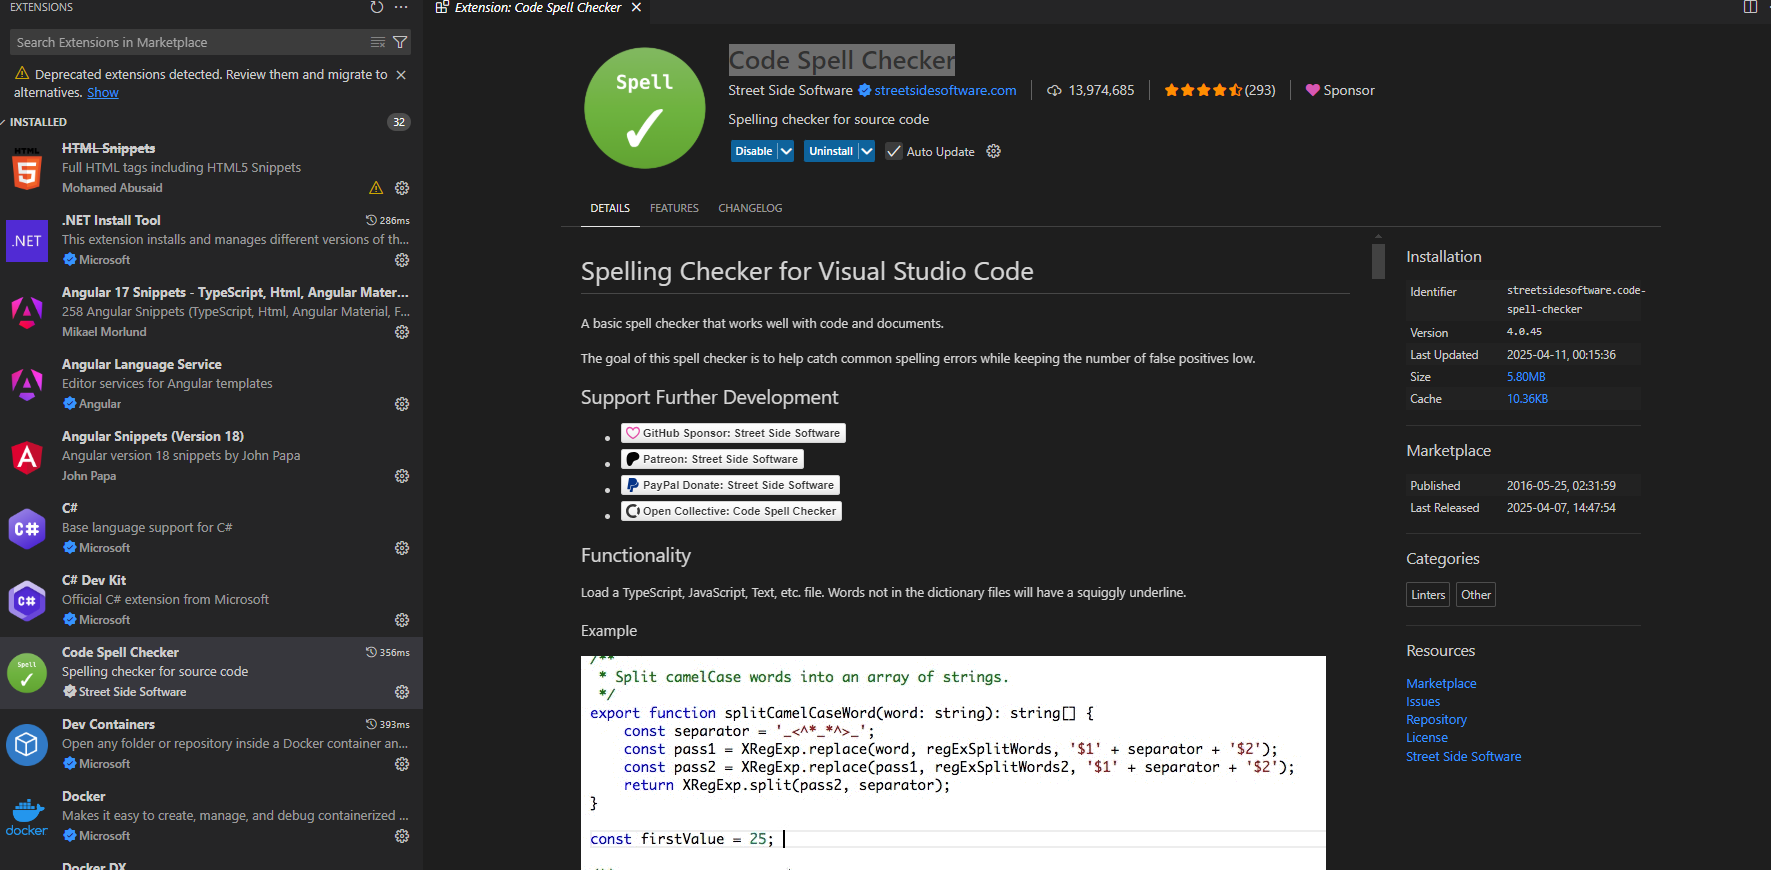Open manage gear for C# extension
The width and height of the screenshot is (1771, 870).
(x=402, y=548)
